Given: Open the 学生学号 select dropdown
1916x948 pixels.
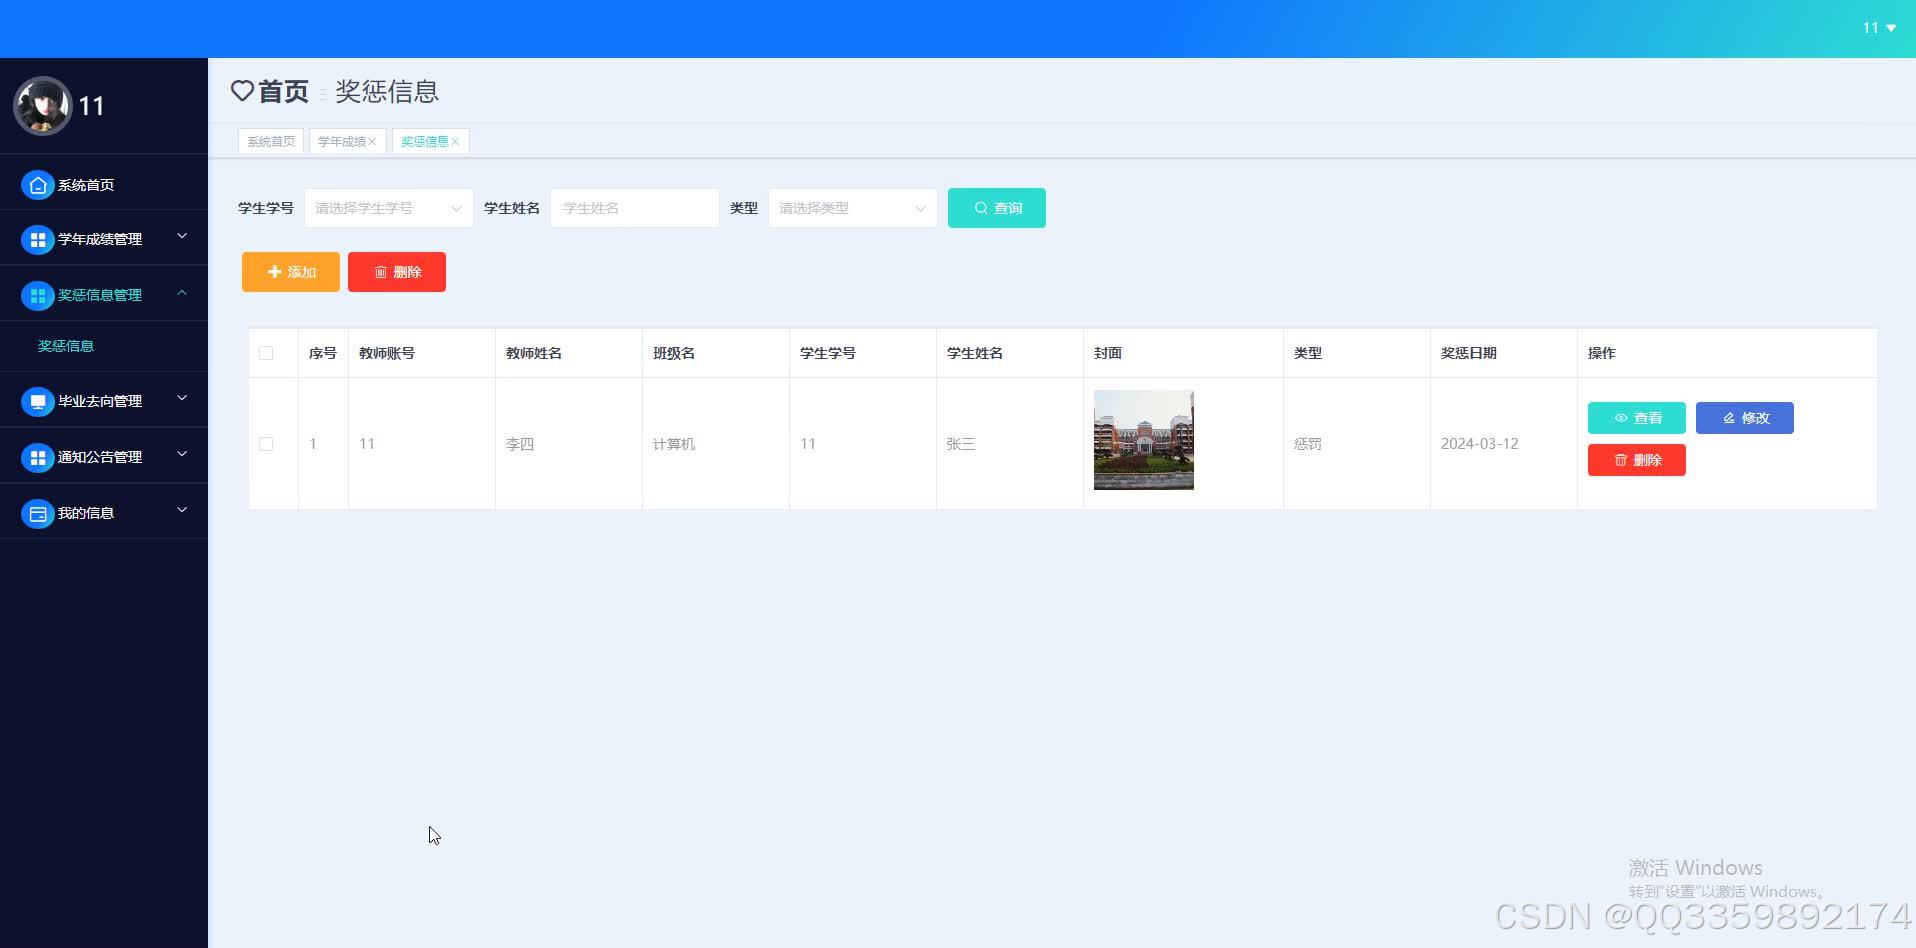Looking at the screenshot, I should [x=389, y=208].
